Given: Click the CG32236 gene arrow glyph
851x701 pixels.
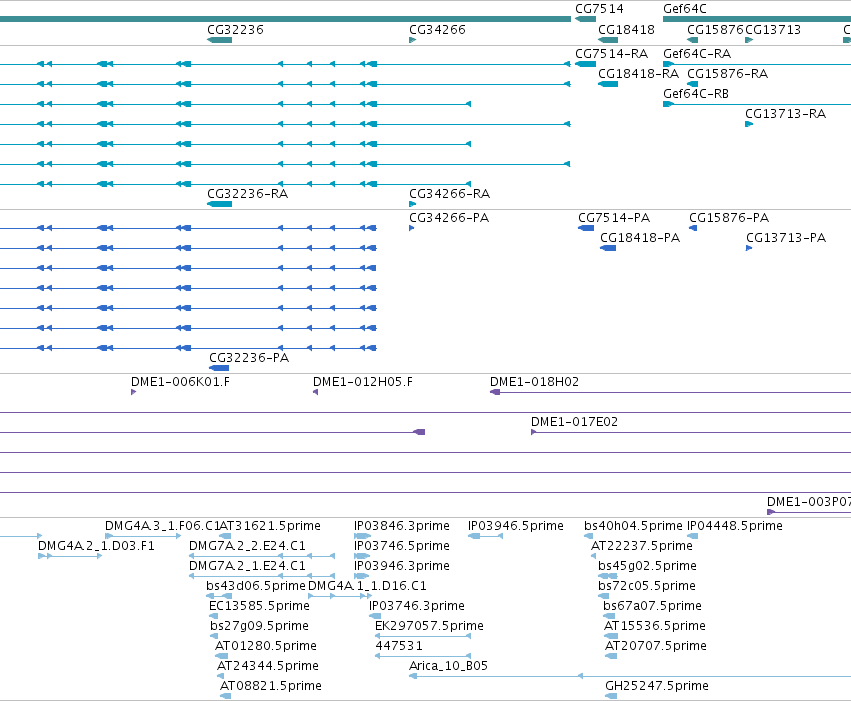Looking at the screenshot, I should (x=219, y=40).
